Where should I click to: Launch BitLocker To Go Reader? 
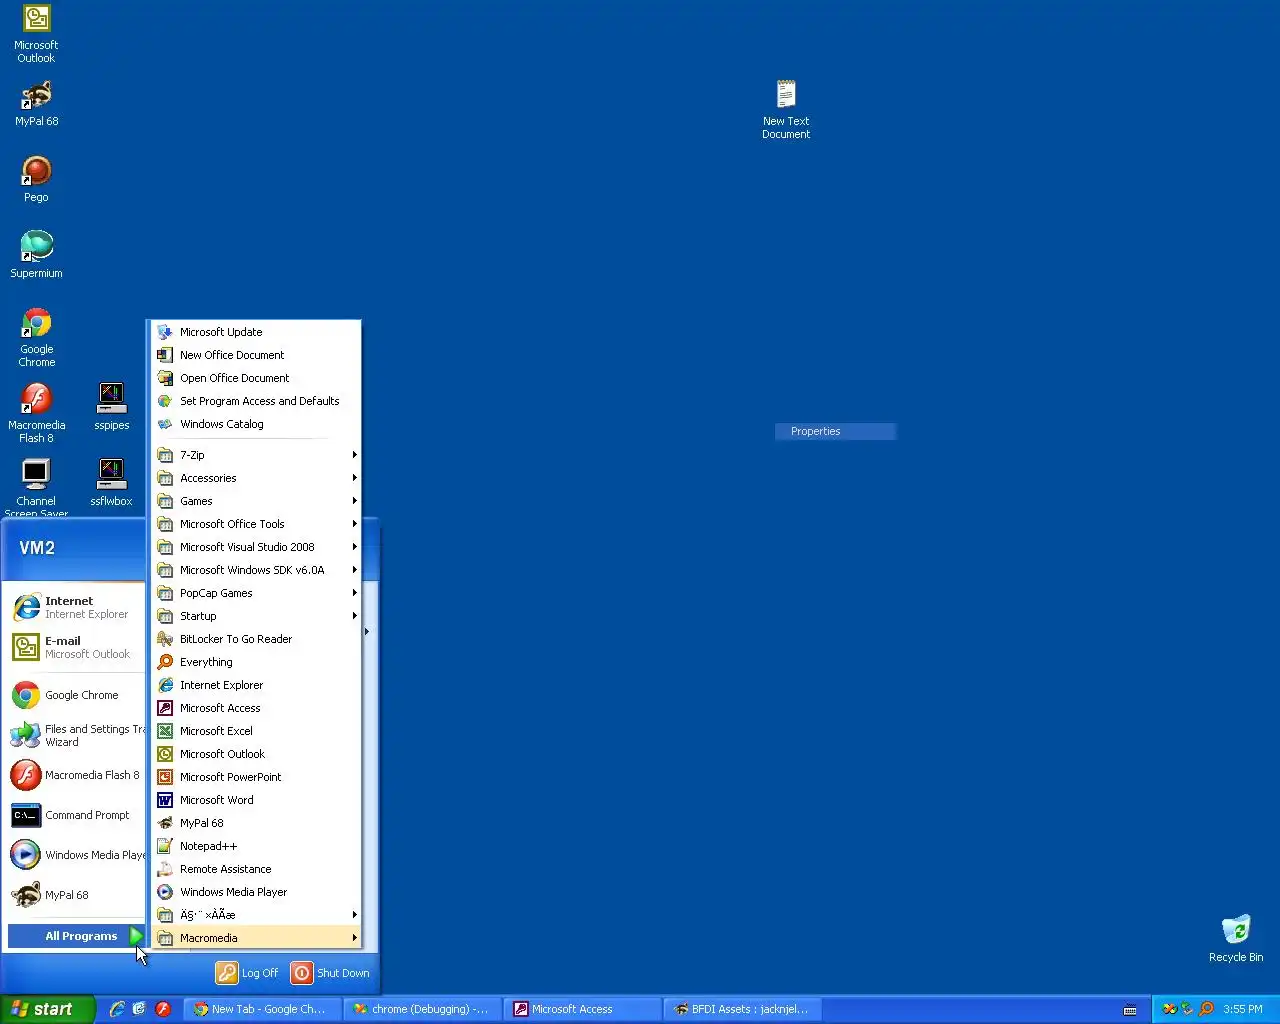coord(255,639)
